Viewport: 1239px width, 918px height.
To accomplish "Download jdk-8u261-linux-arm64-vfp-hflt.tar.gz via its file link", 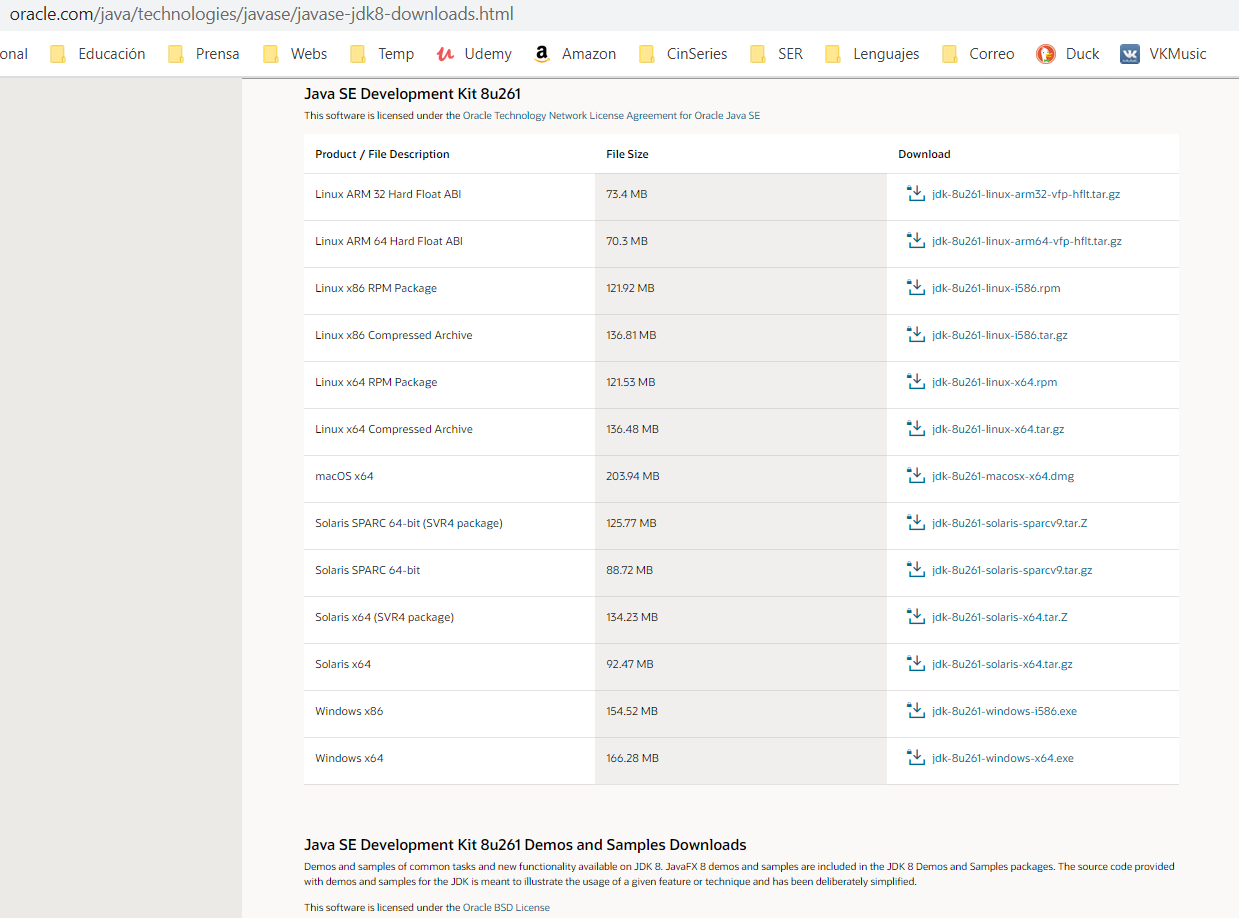I will 1027,240.
